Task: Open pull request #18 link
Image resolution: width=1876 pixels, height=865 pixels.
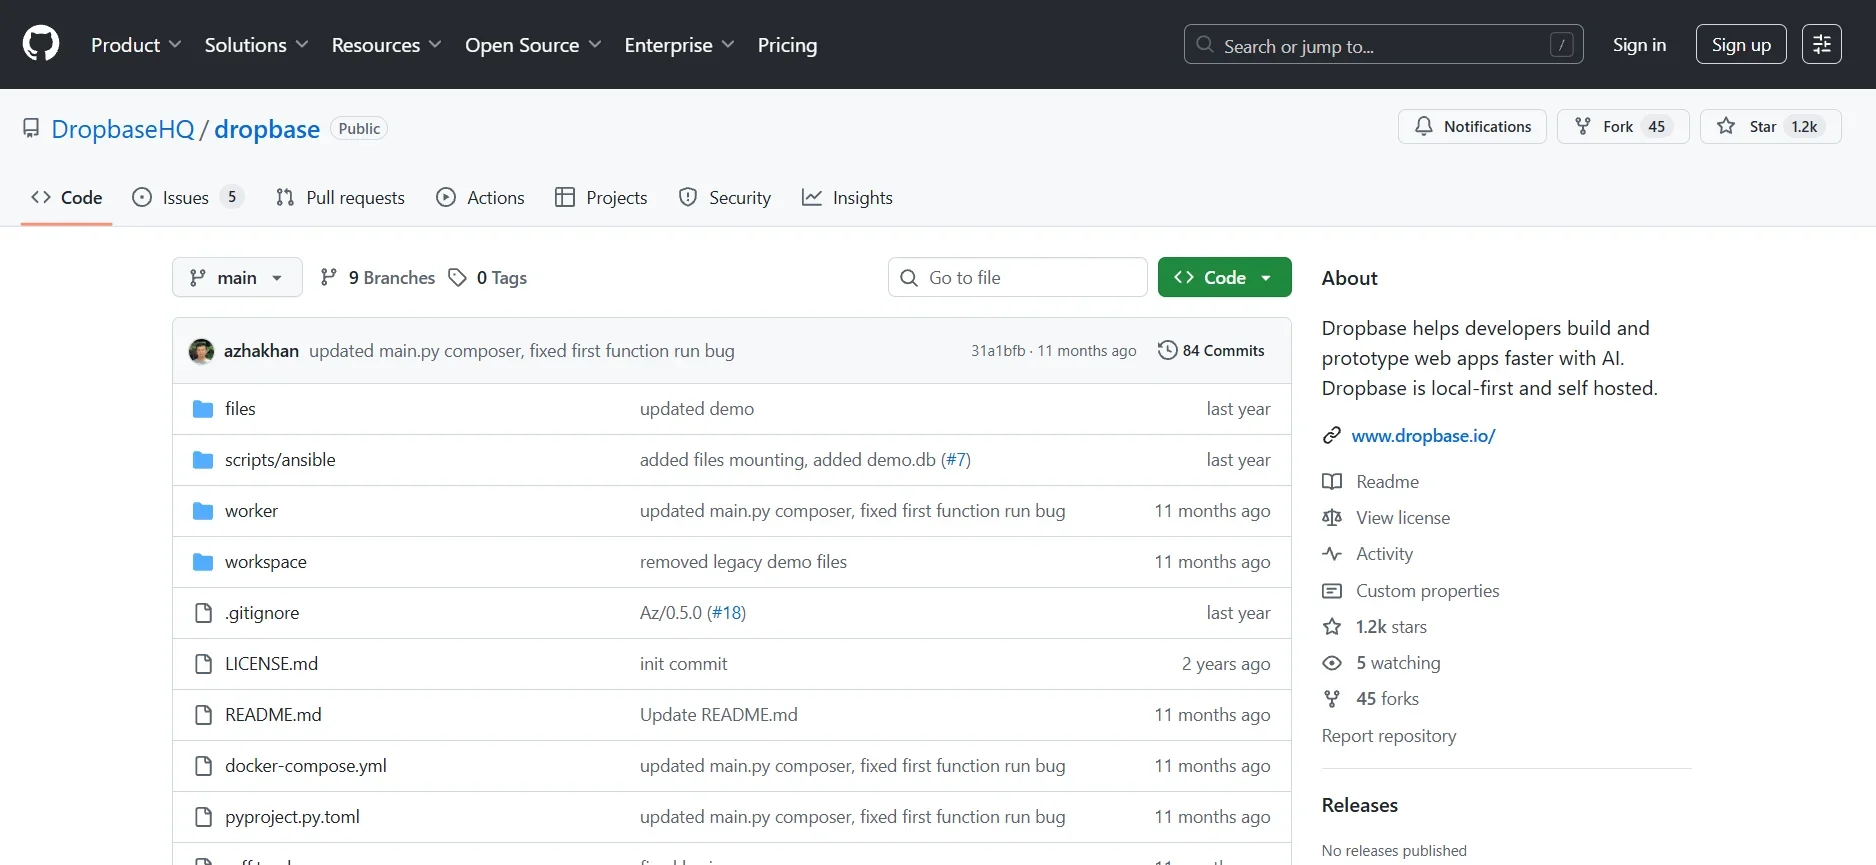Action: tap(726, 613)
